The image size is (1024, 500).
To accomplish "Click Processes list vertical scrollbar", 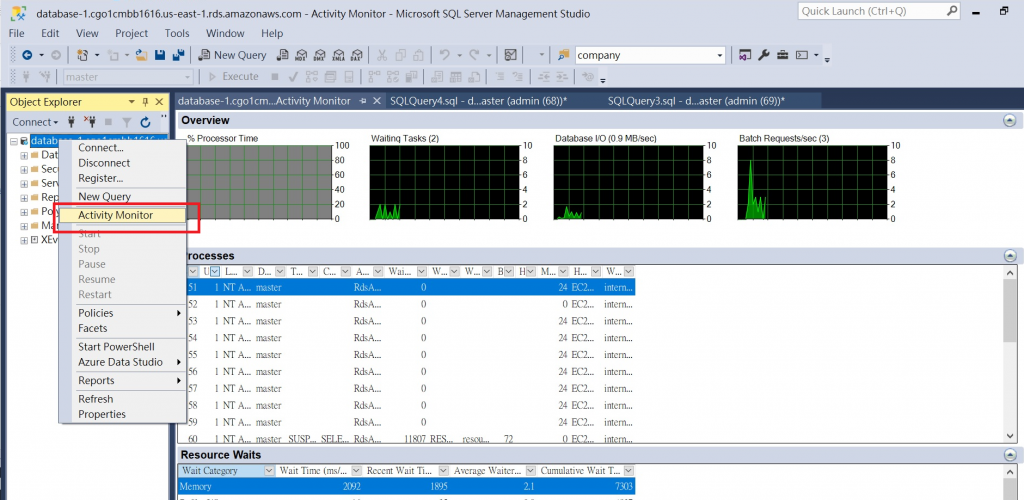I will point(1010,354).
